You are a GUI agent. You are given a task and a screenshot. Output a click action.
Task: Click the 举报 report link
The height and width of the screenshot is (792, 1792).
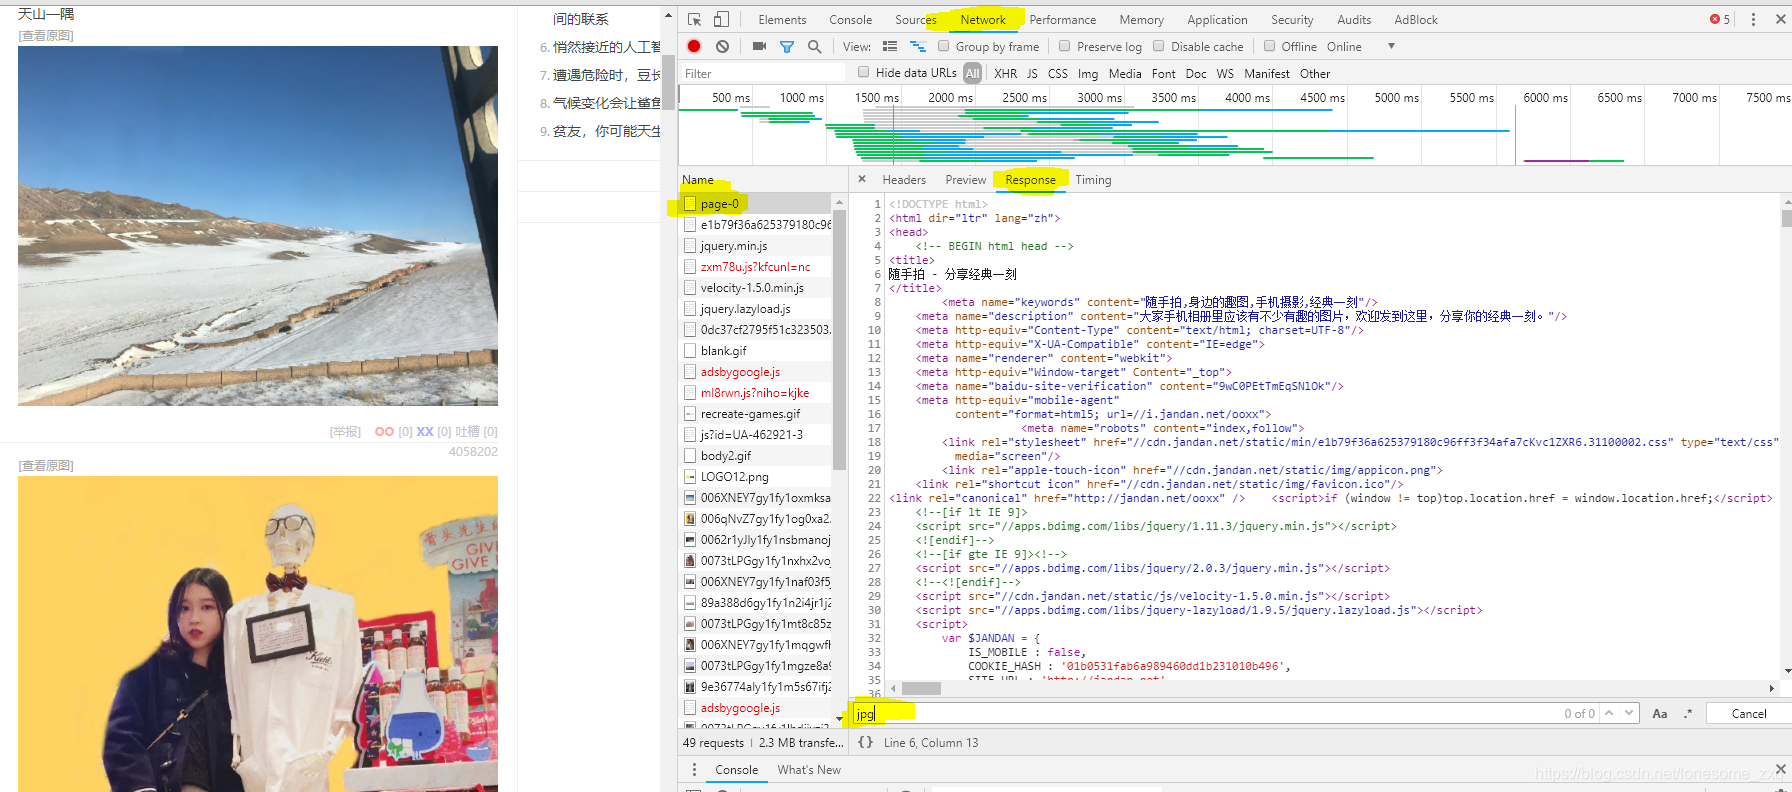[345, 432]
